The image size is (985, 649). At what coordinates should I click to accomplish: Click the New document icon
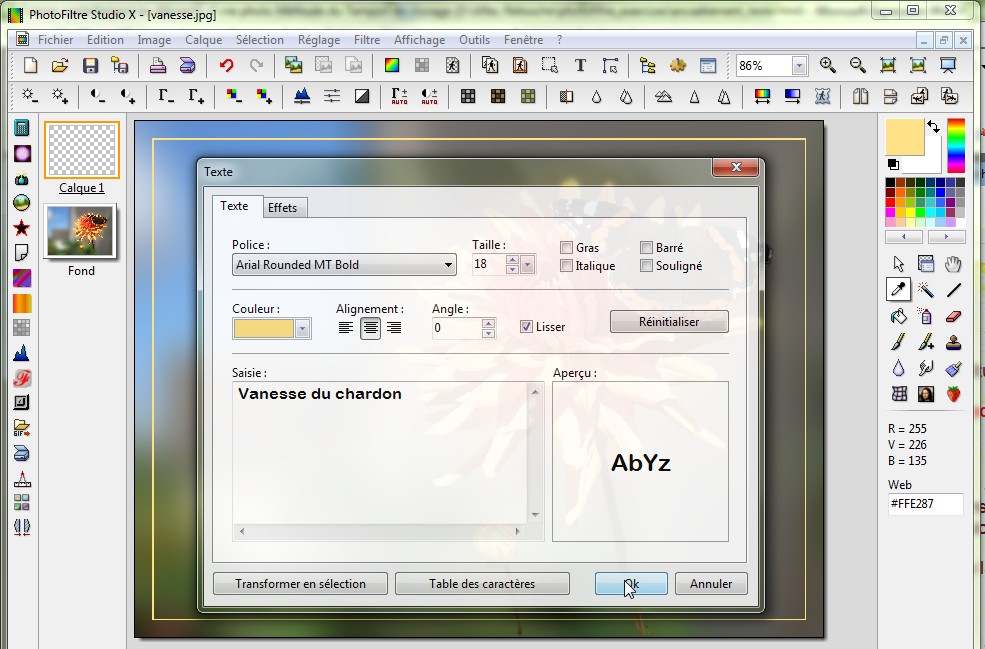point(30,65)
